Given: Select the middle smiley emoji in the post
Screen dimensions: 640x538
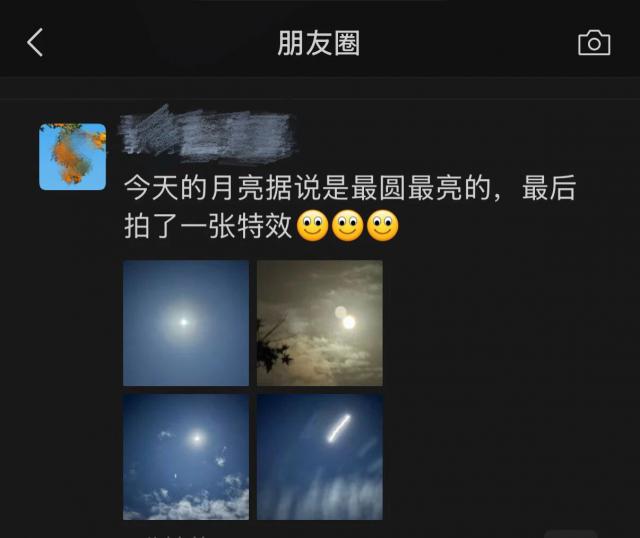Looking at the screenshot, I should click(x=347, y=226).
